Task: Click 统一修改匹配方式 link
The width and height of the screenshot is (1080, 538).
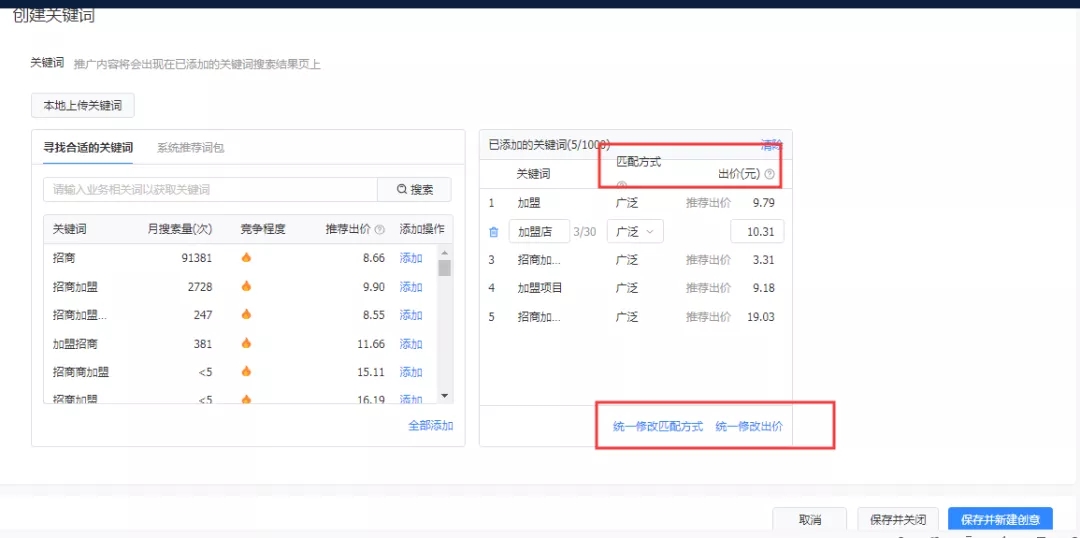Action: pyautogui.click(x=658, y=427)
